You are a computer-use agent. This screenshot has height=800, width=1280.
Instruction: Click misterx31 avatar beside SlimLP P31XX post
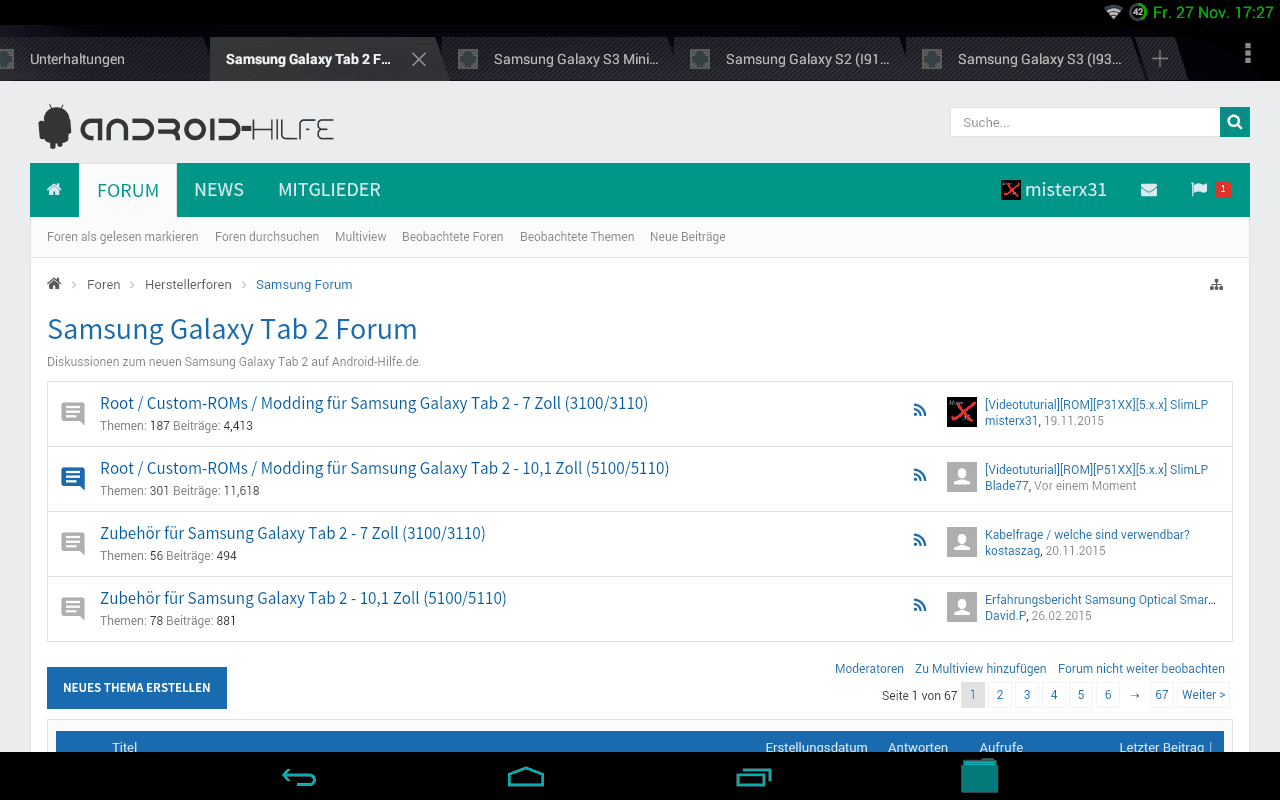click(962, 412)
